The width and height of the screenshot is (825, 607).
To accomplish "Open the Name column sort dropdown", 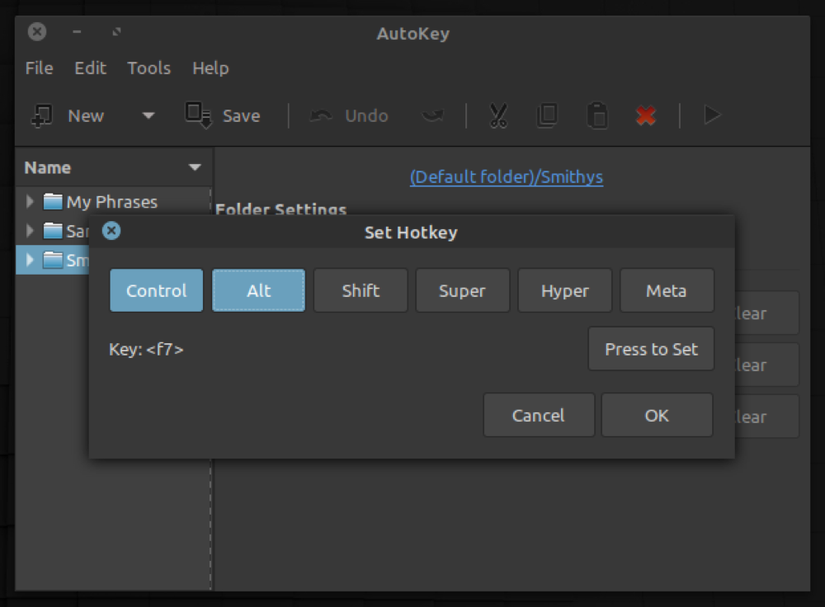I will pyautogui.click(x=196, y=167).
